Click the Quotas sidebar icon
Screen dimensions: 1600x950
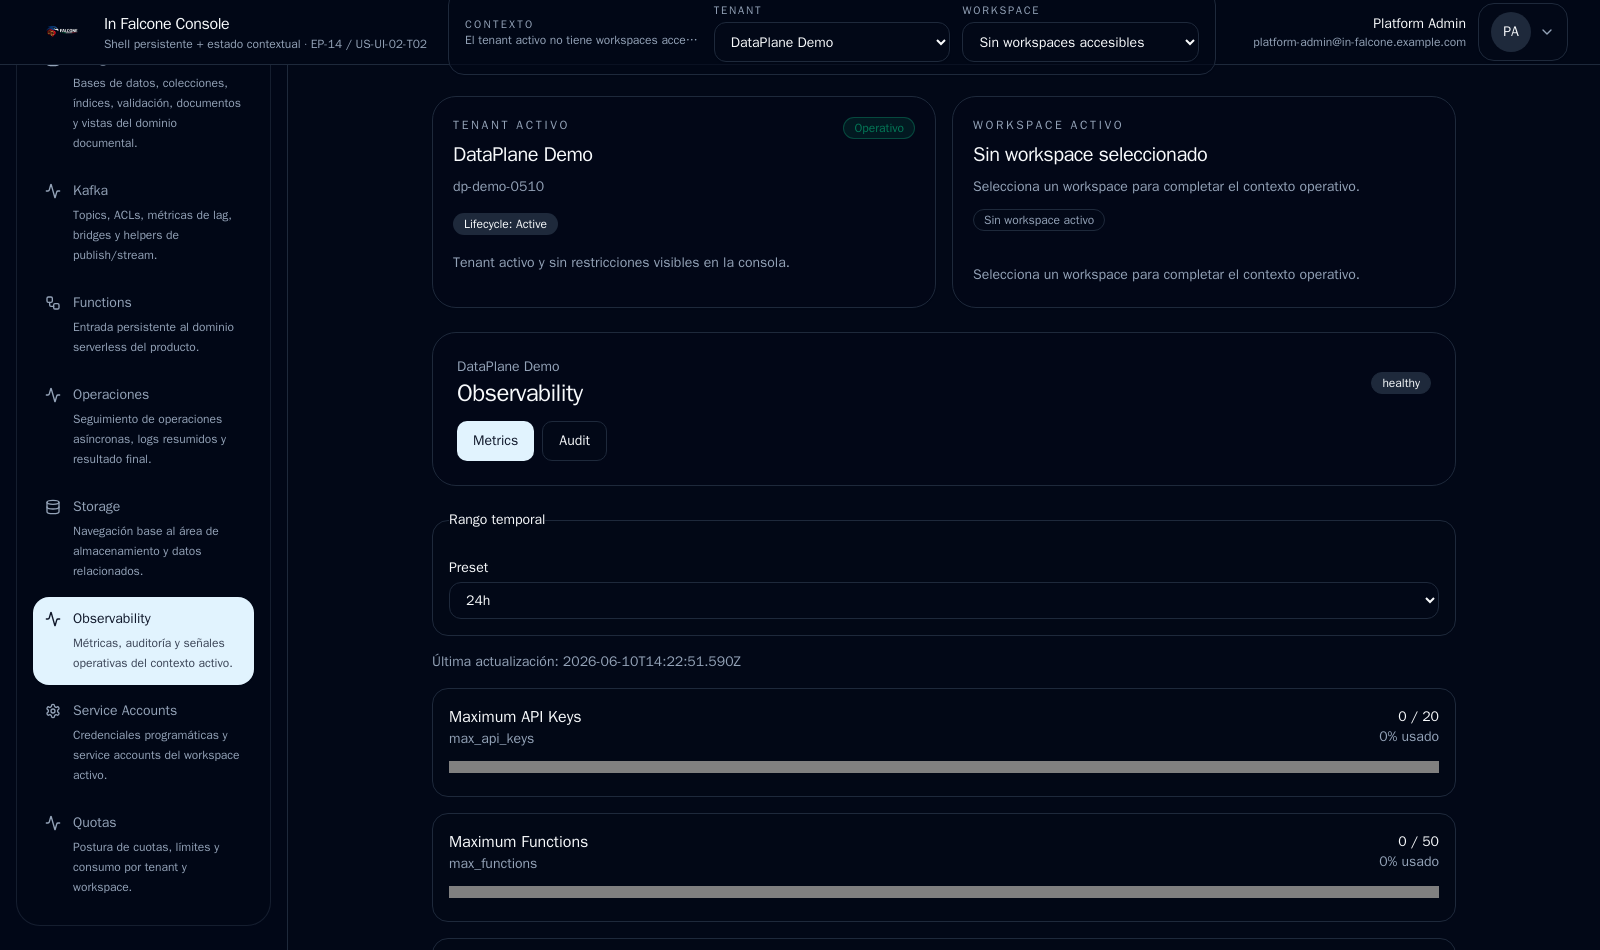click(x=53, y=823)
